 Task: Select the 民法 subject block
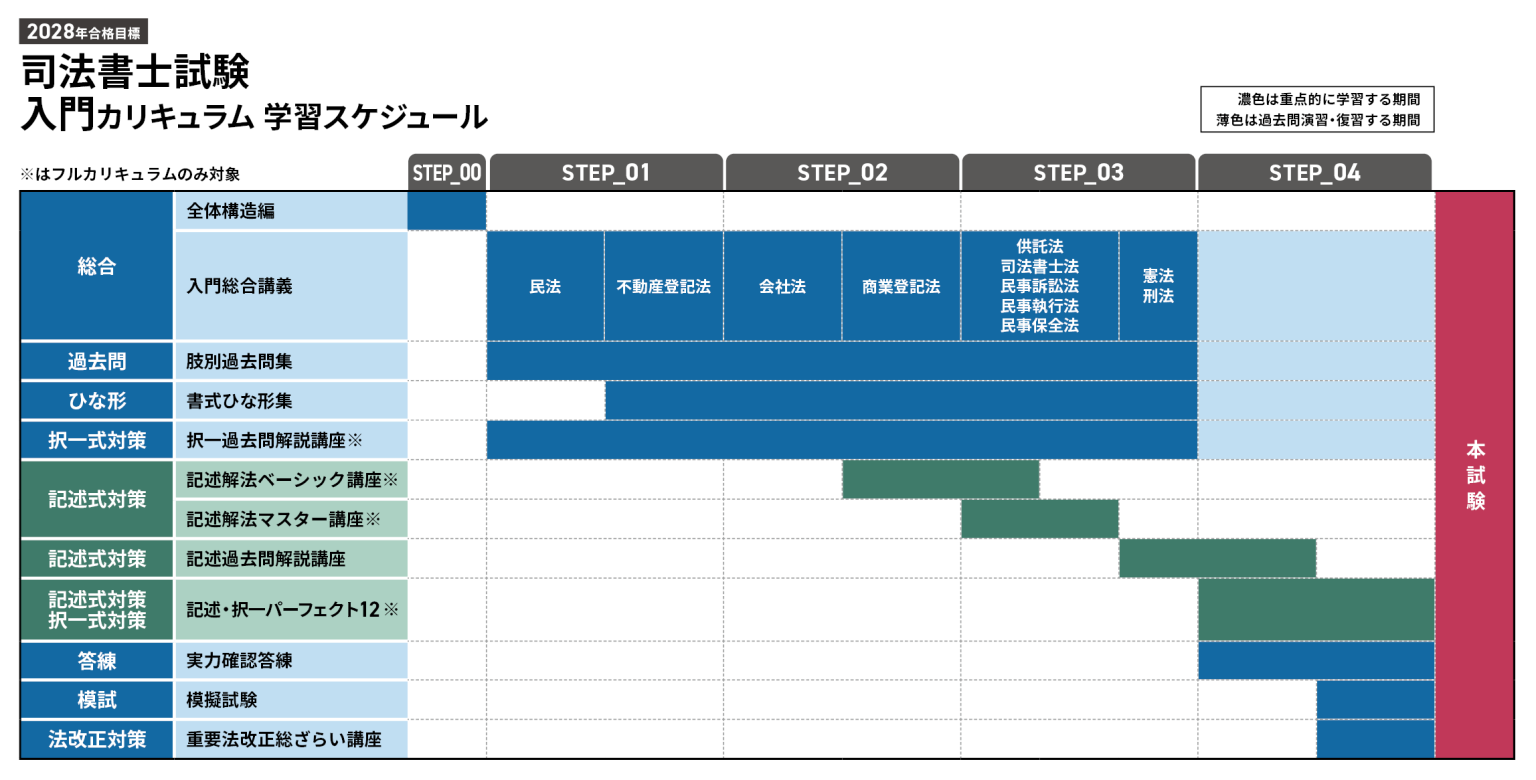pos(545,286)
